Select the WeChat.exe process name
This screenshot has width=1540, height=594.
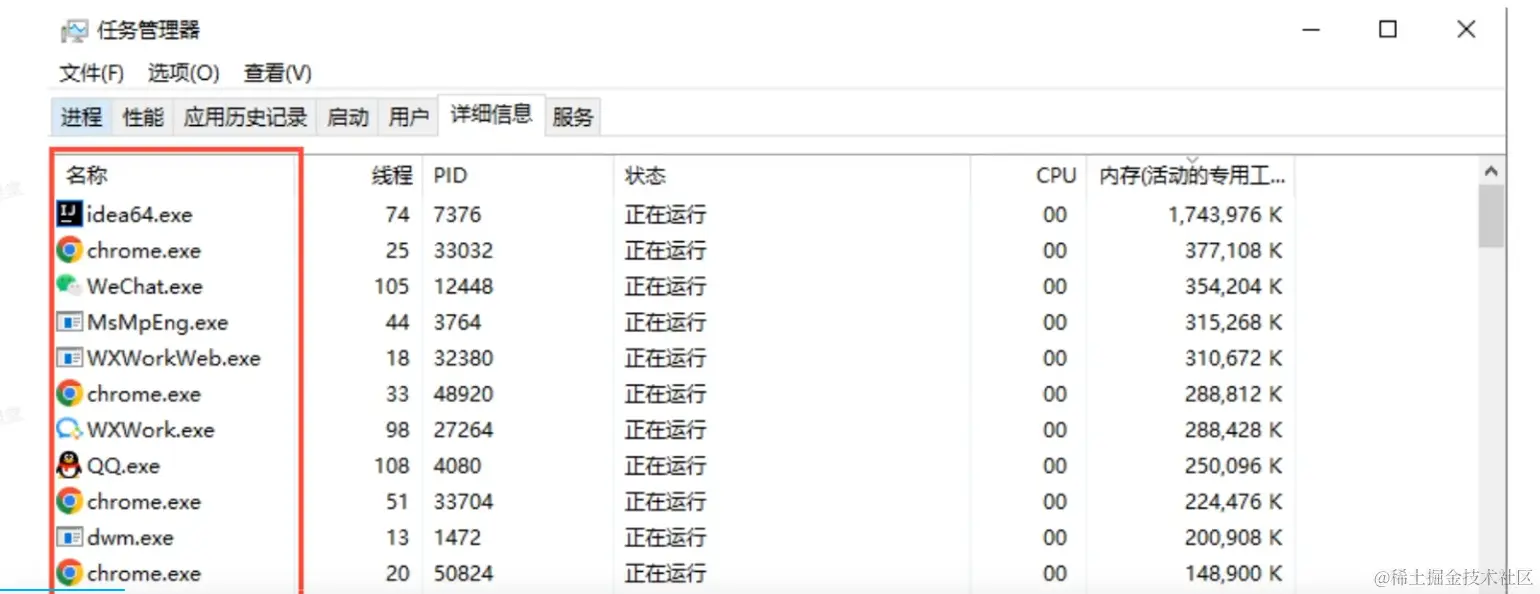pyautogui.click(x=144, y=286)
